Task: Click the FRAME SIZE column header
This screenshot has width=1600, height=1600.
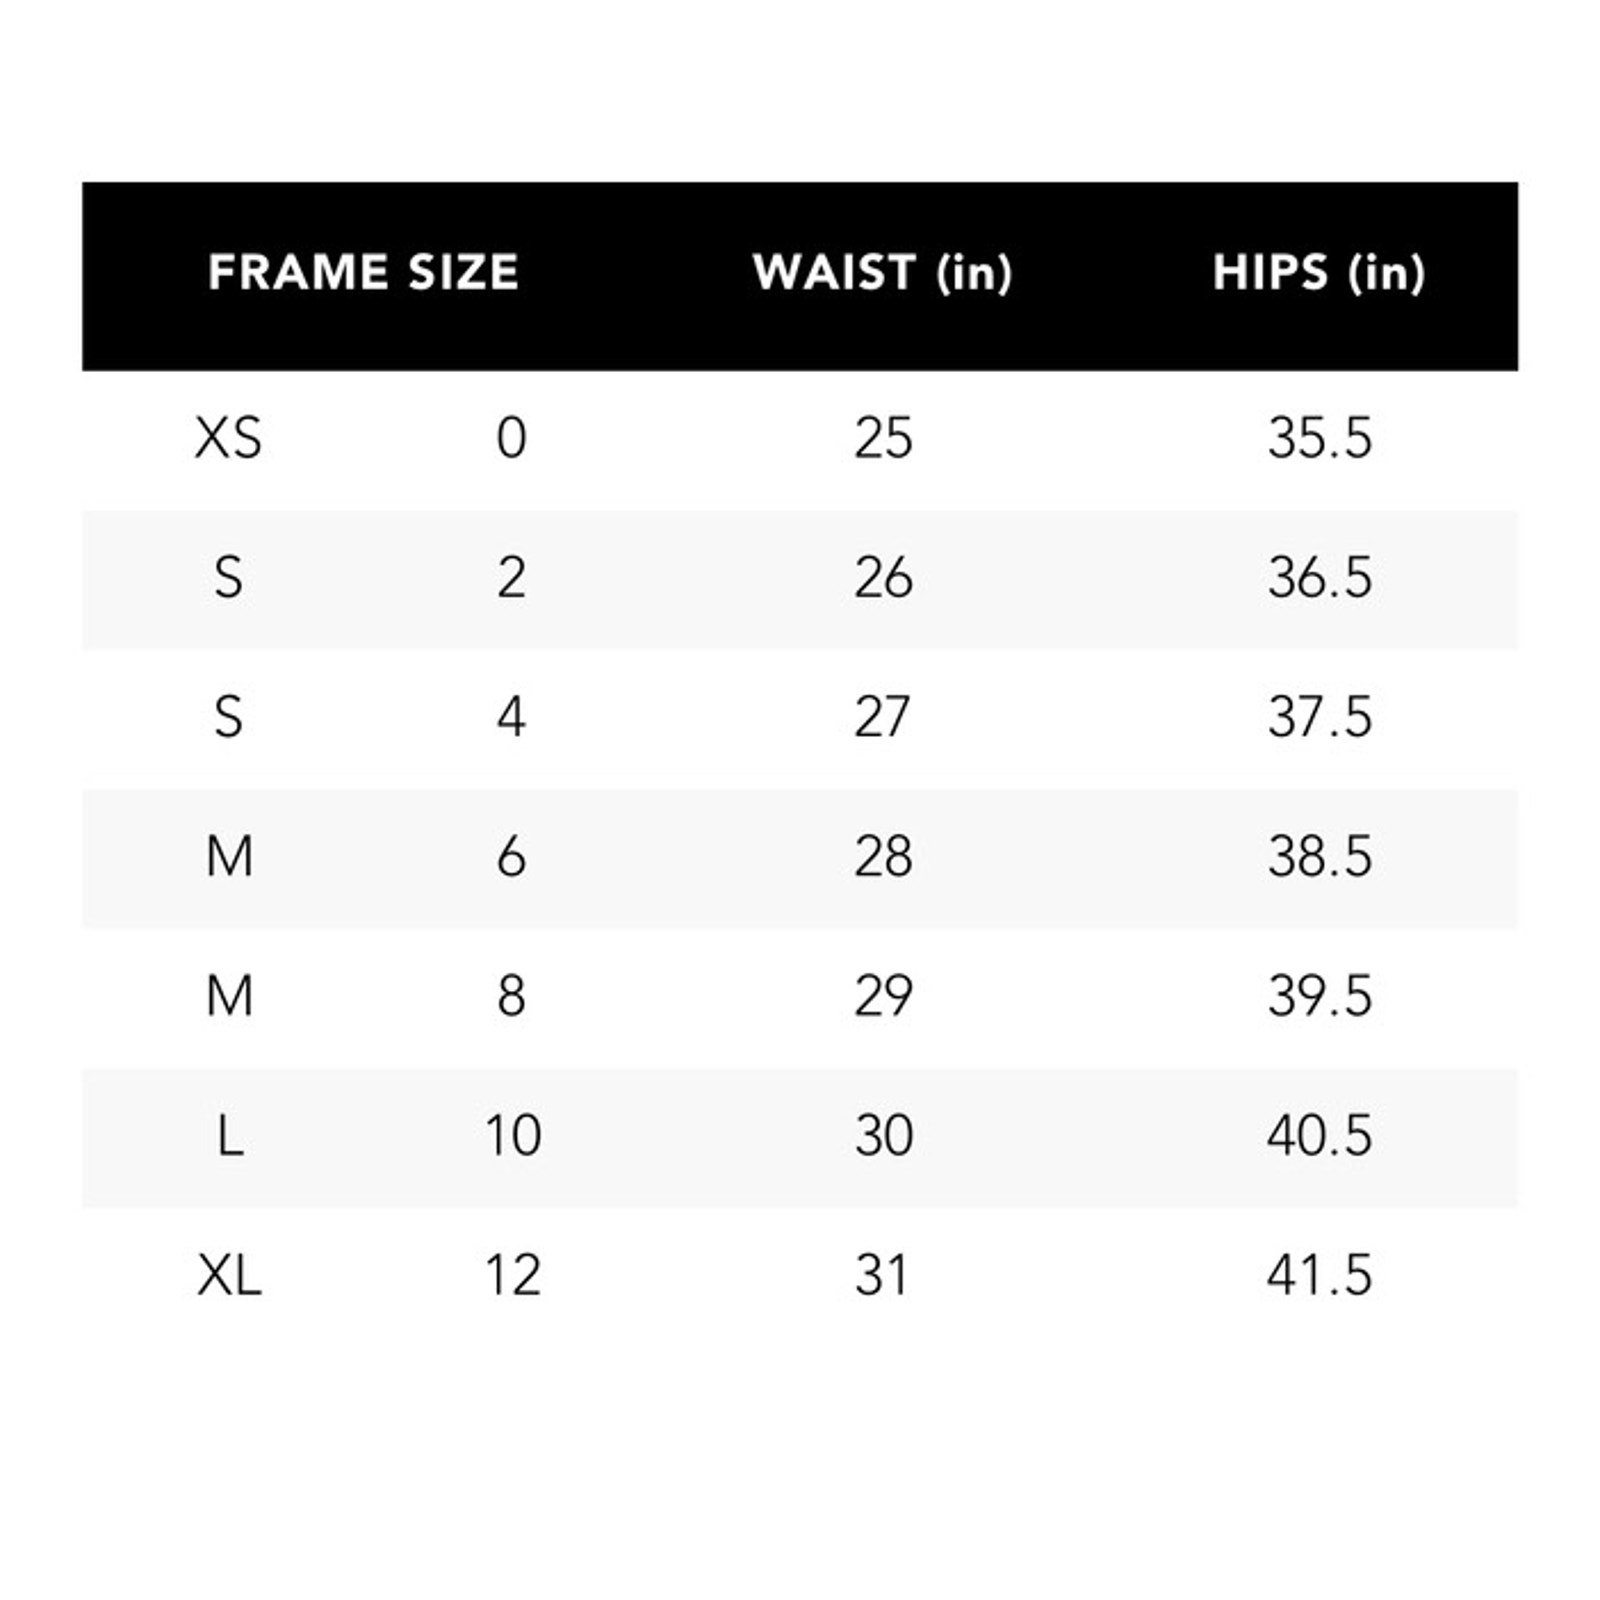Action: (363, 272)
